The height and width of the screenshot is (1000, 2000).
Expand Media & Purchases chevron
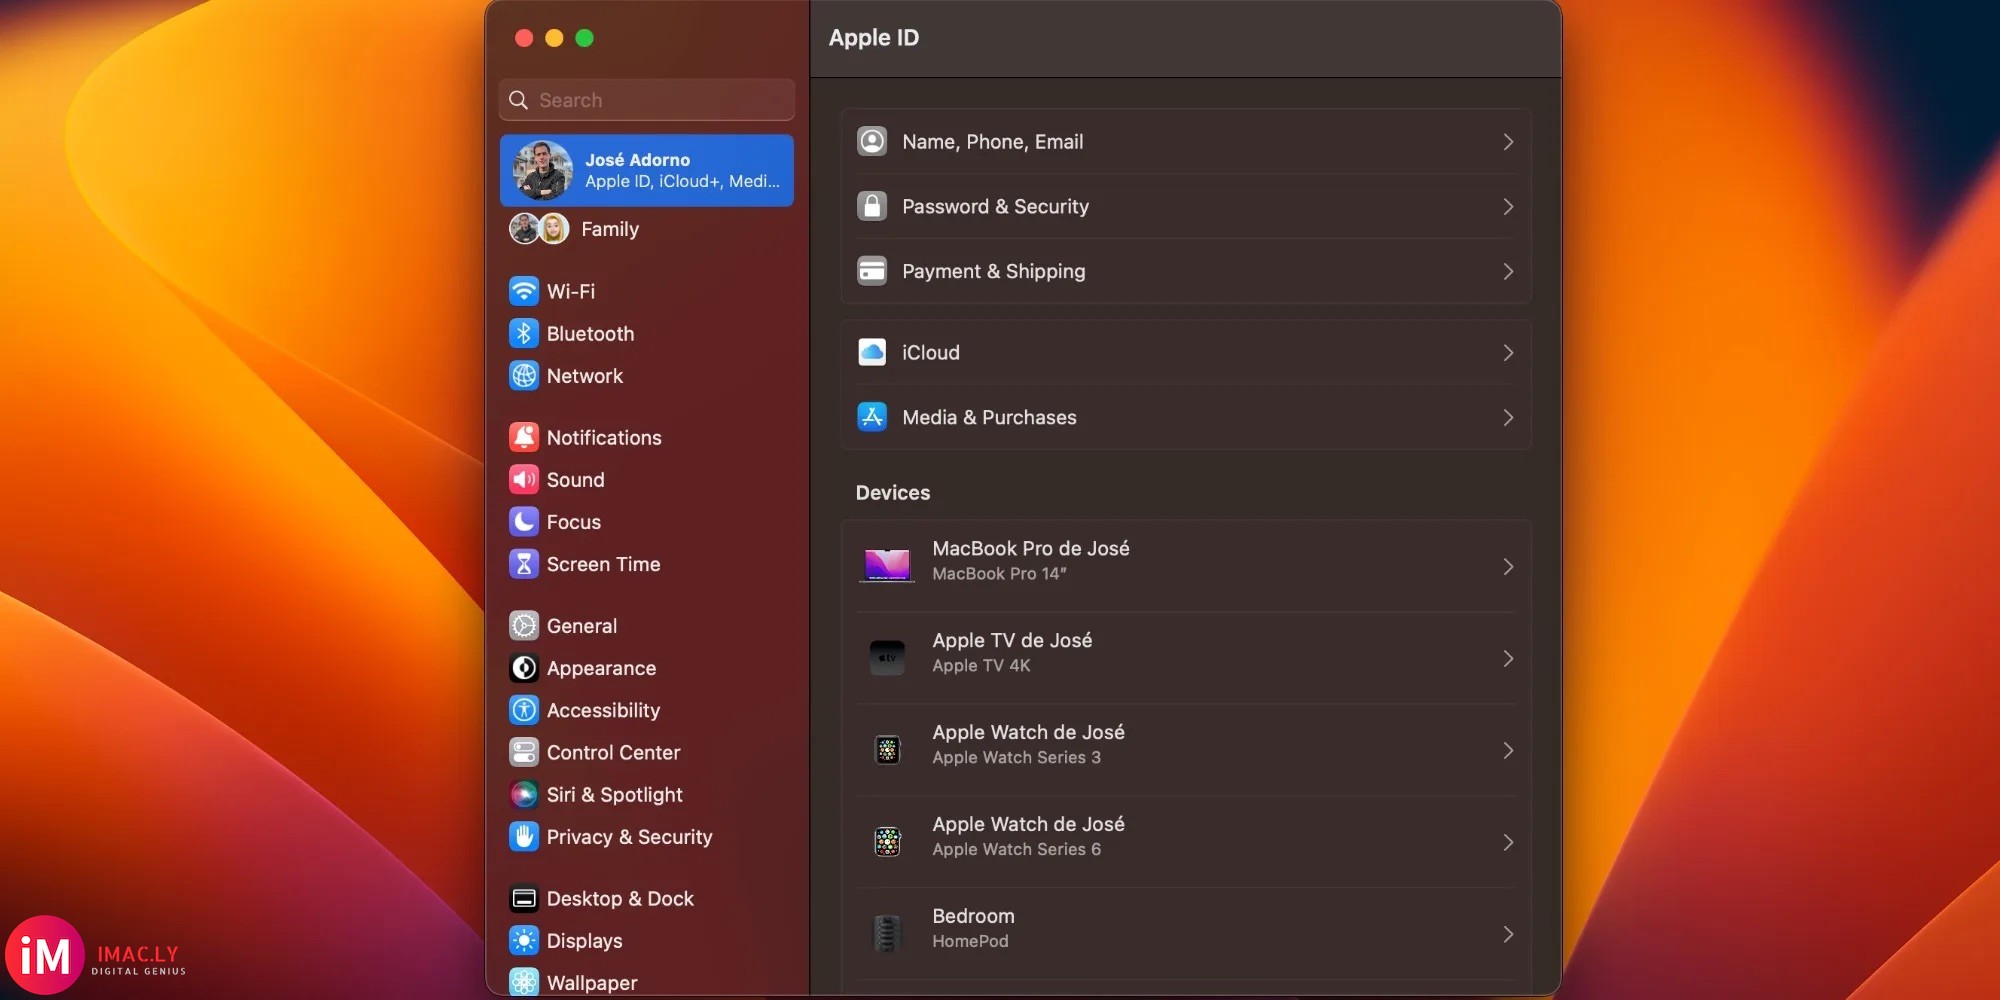[1508, 418]
